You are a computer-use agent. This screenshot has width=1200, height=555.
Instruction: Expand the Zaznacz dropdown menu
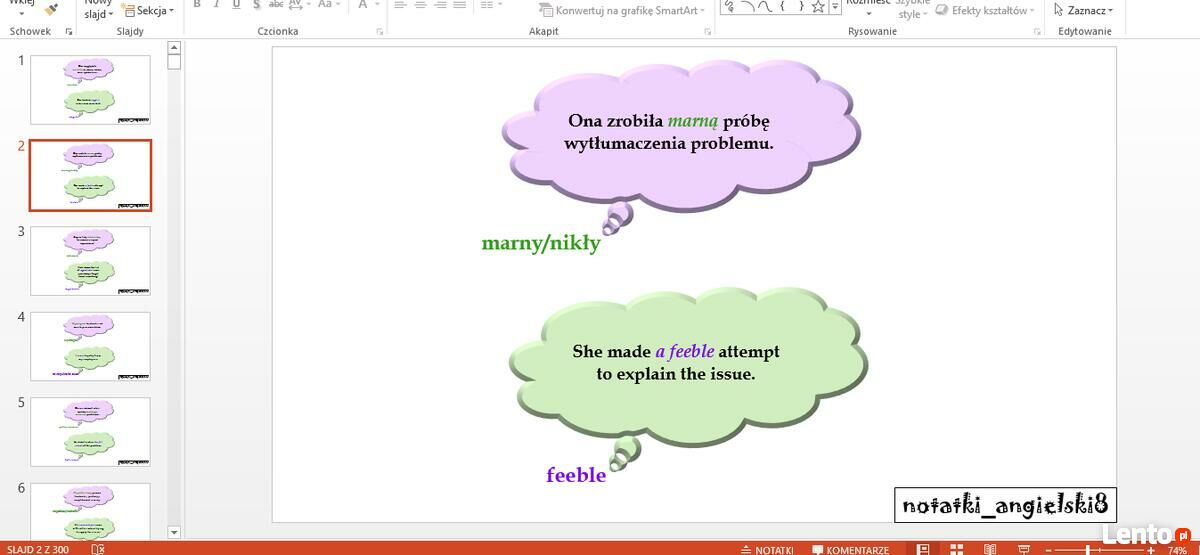point(1084,10)
